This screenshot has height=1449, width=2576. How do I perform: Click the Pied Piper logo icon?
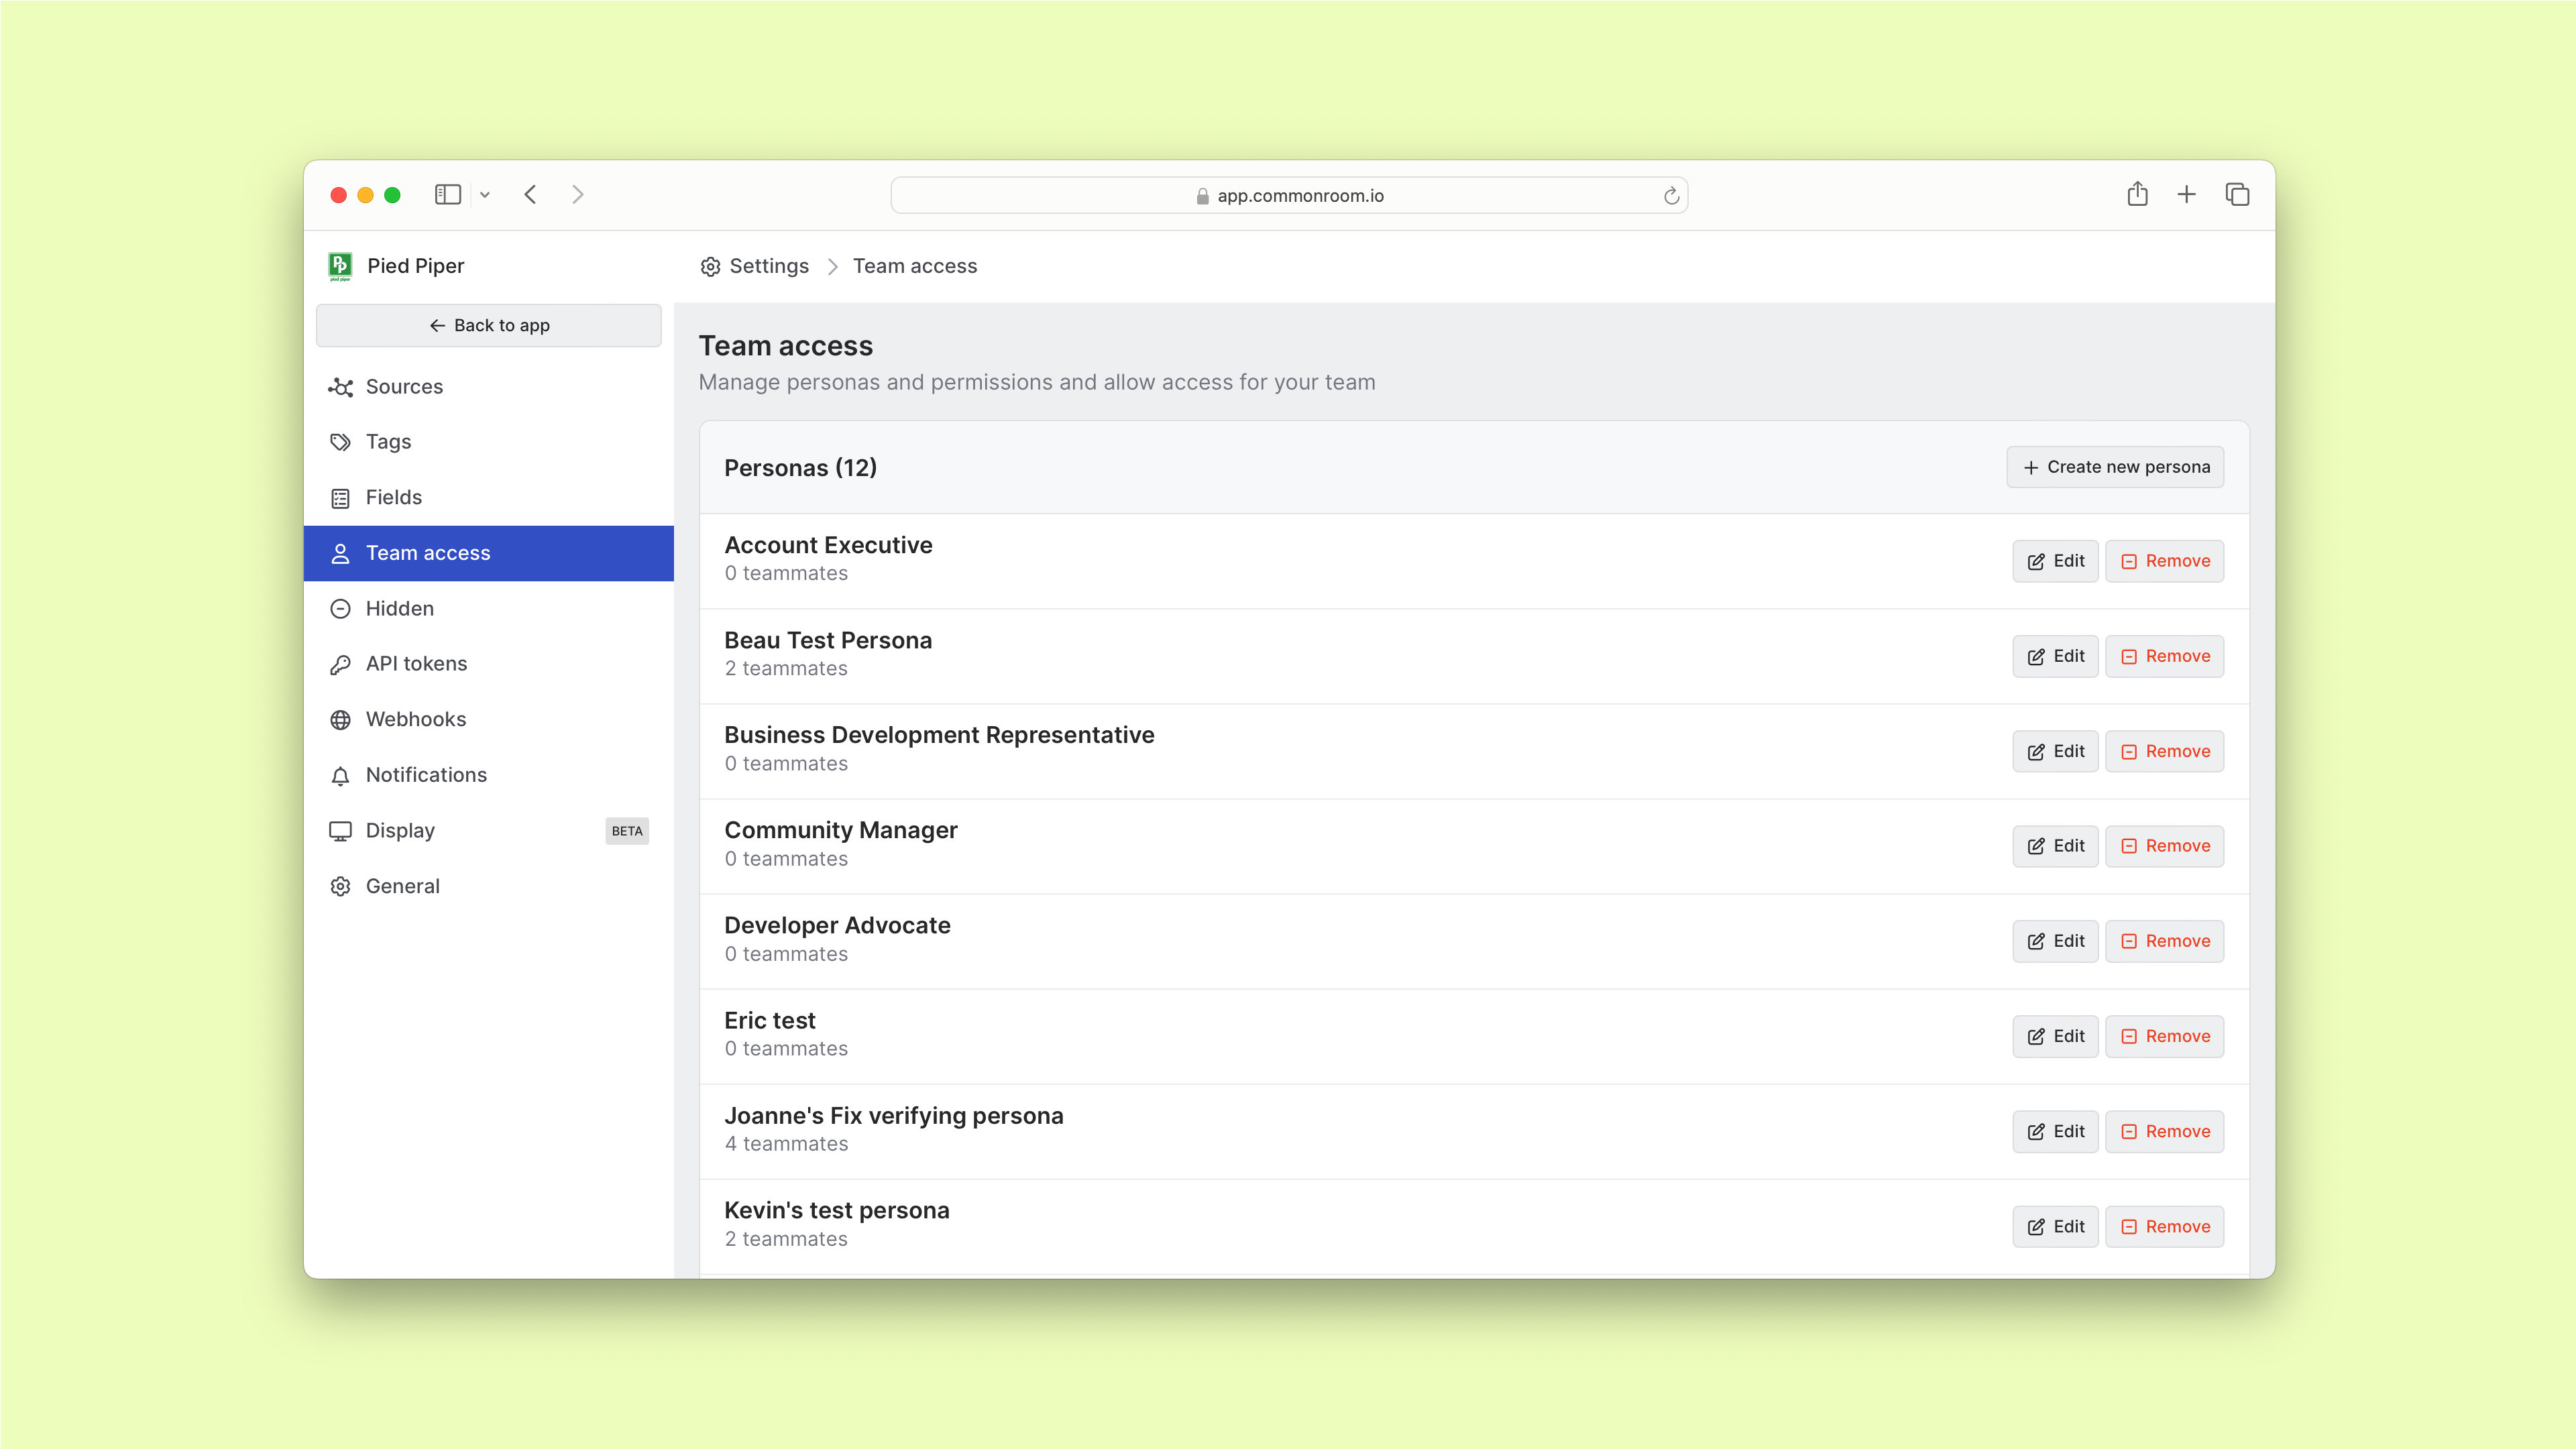pyautogui.click(x=340, y=266)
